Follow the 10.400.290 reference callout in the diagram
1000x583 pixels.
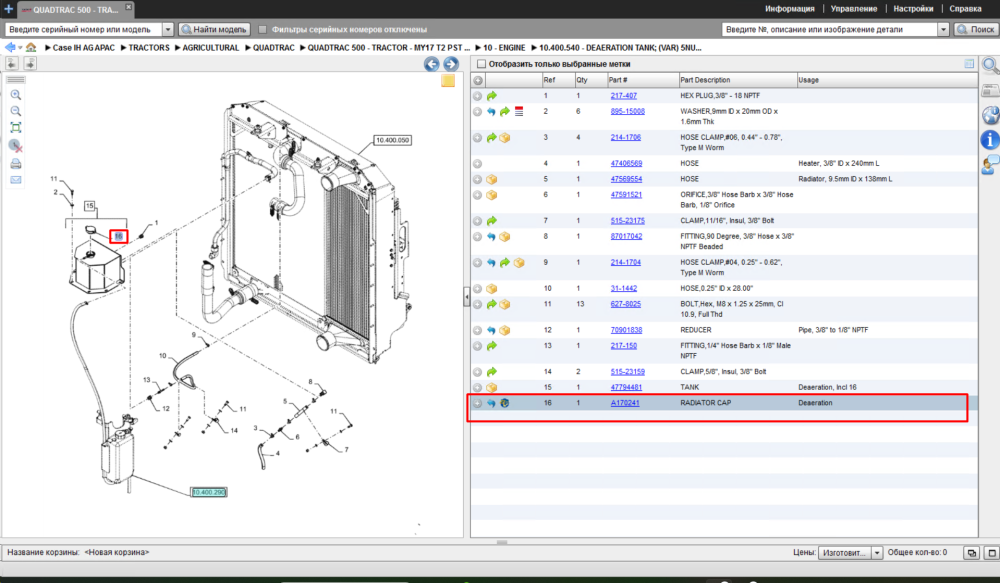click(x=209, y=492)
